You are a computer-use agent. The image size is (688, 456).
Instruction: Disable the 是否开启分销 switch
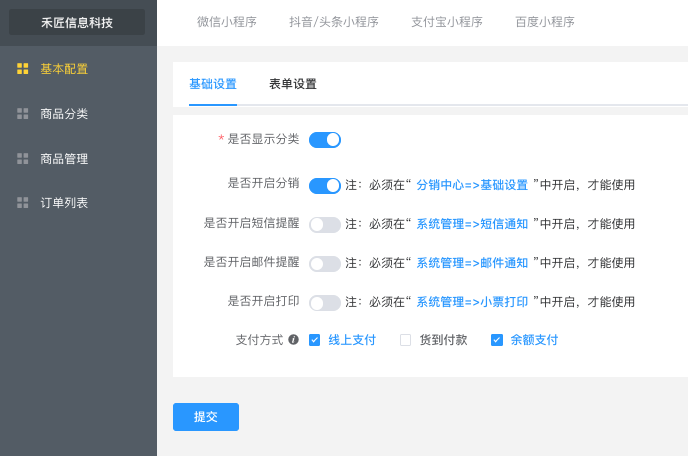325,186
